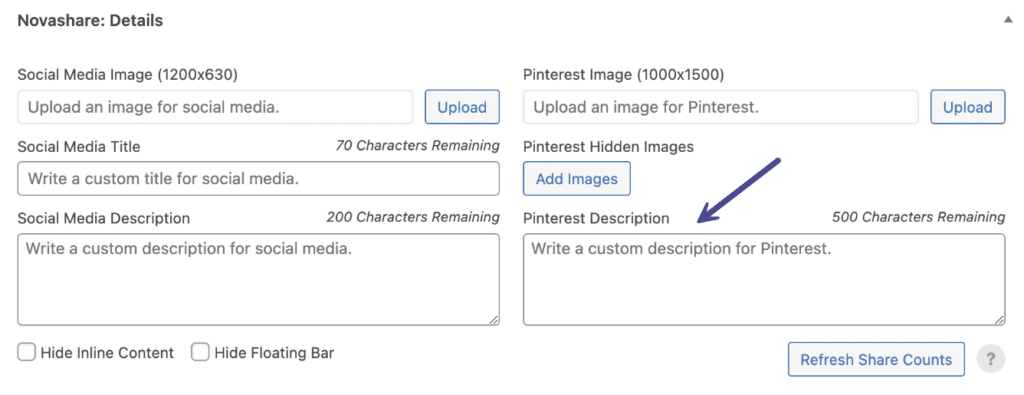
Task: Focus the Social Media Image field
Action: (x=216, y=107)
